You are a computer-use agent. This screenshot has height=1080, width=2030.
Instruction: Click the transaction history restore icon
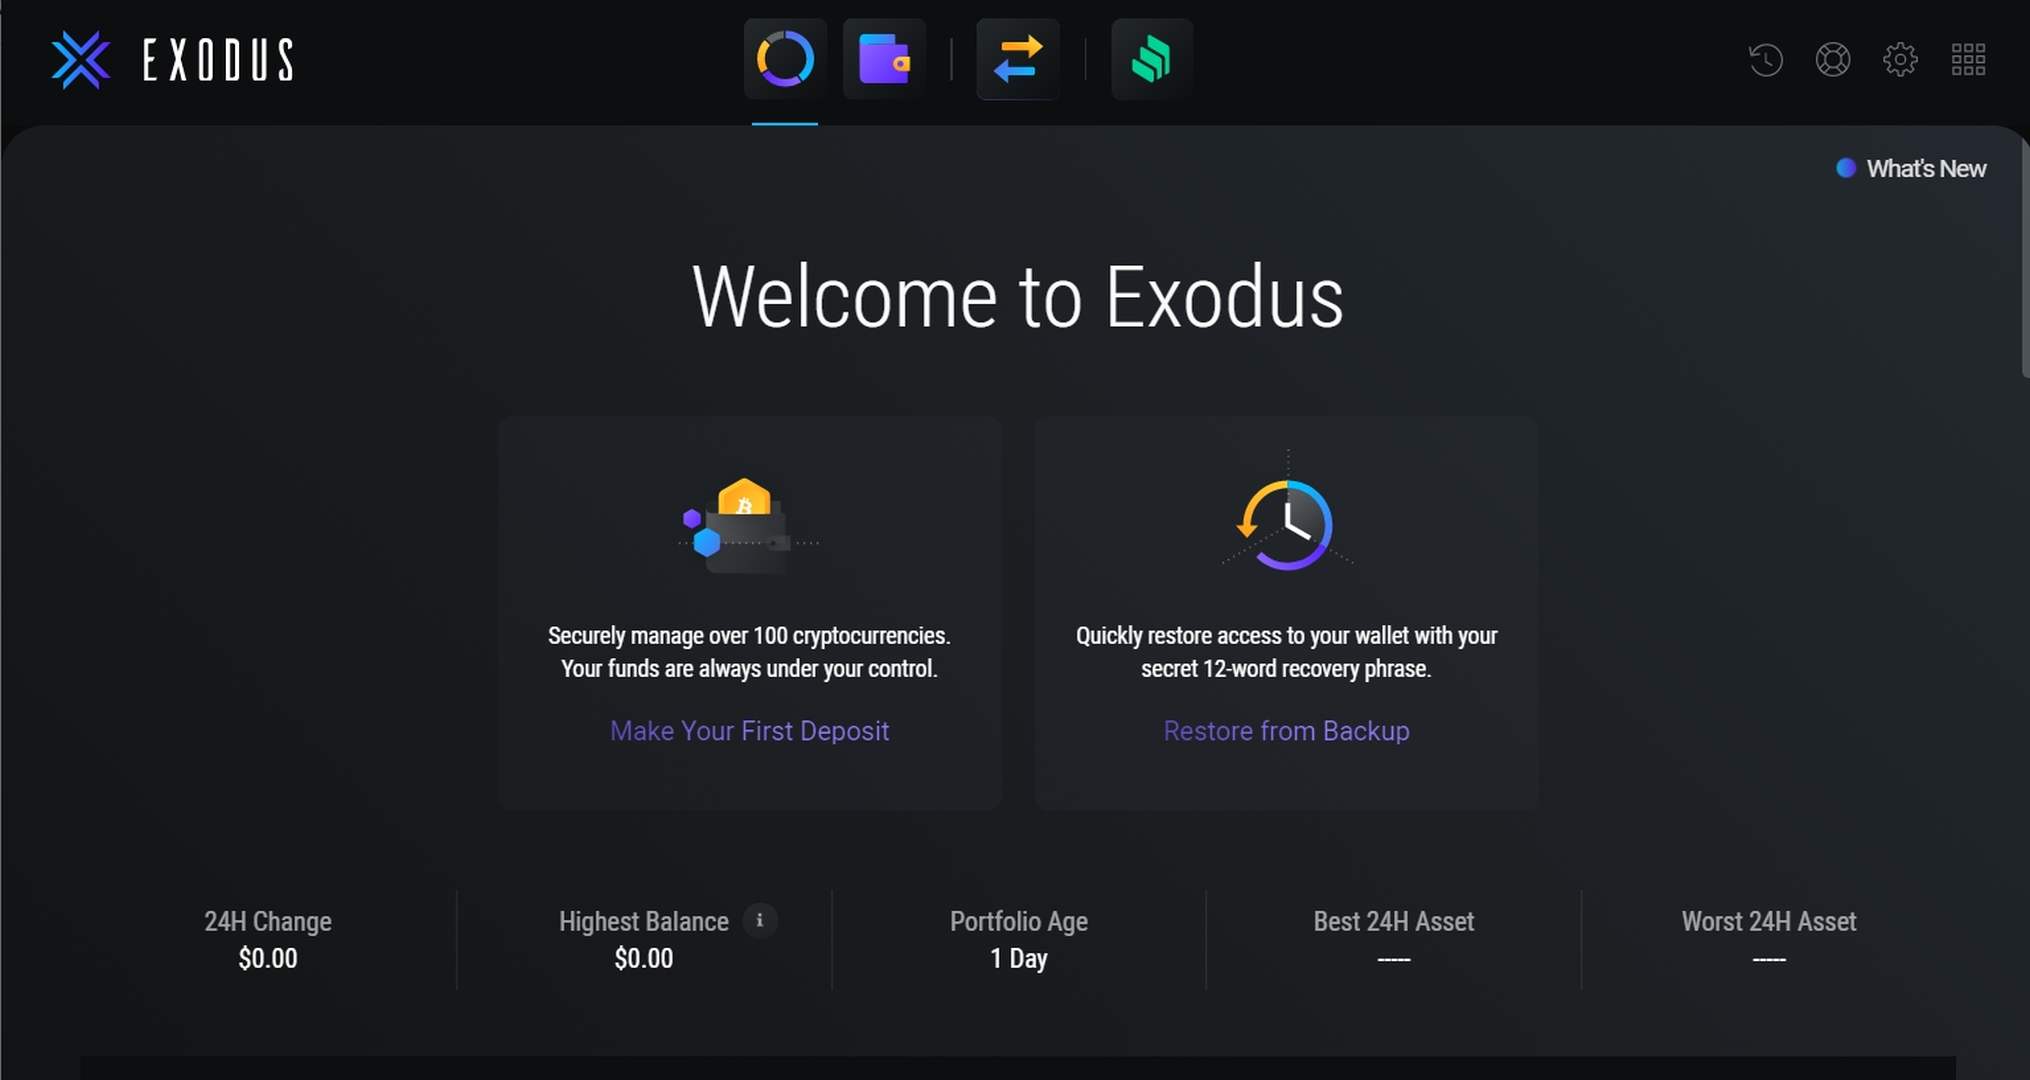coord(1764,58)
